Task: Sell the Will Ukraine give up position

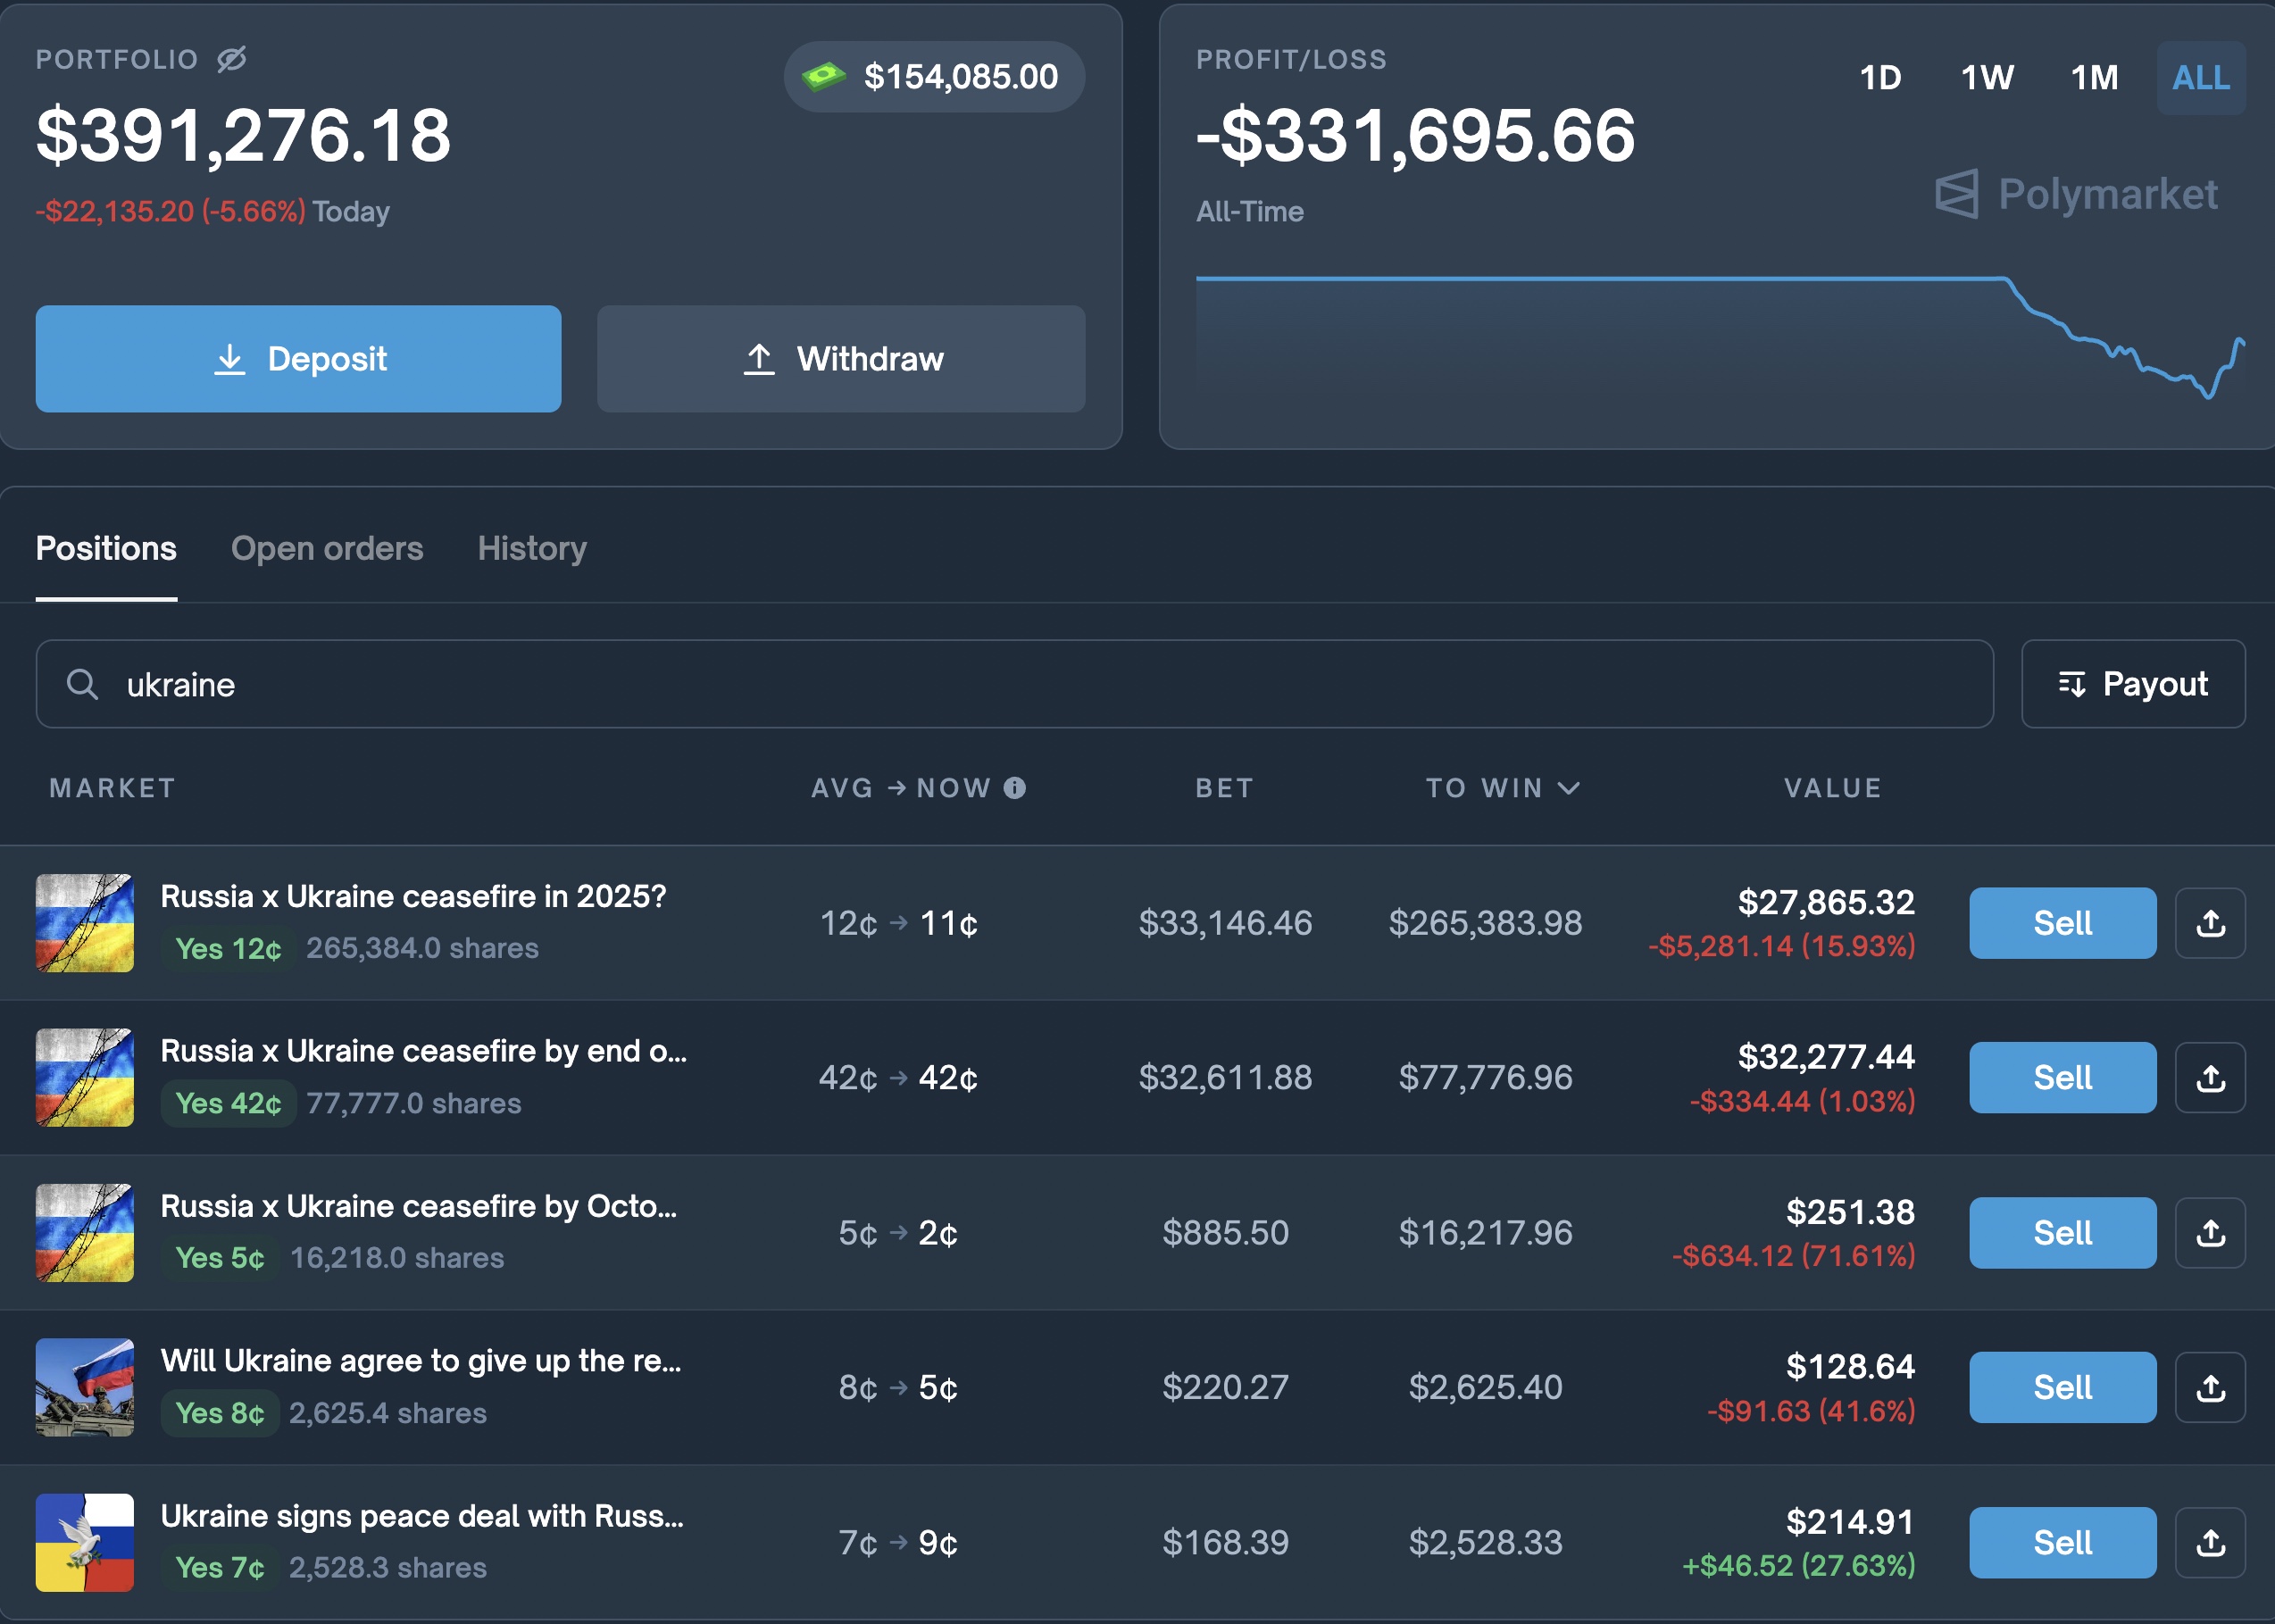Action: [x=2062, y=1387]
